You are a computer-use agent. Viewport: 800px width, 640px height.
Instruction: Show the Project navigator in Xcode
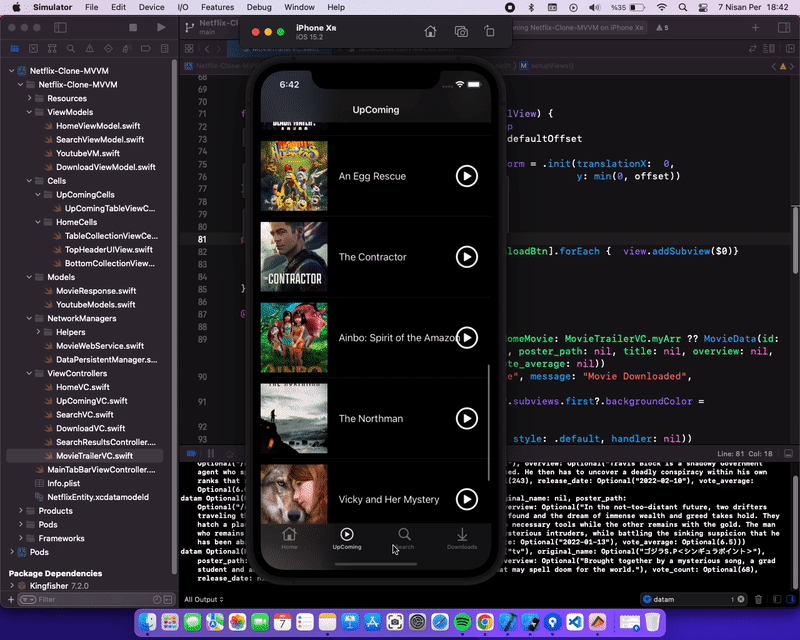coord(15,48)
